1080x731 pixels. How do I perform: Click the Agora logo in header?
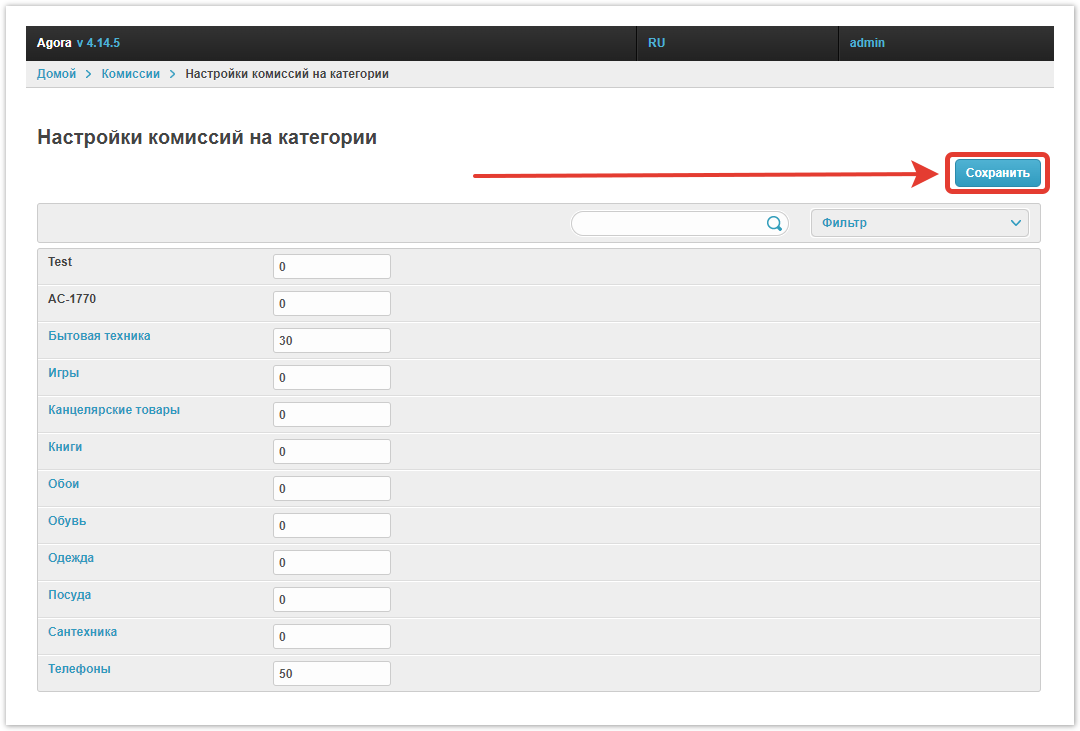[54, 43]
